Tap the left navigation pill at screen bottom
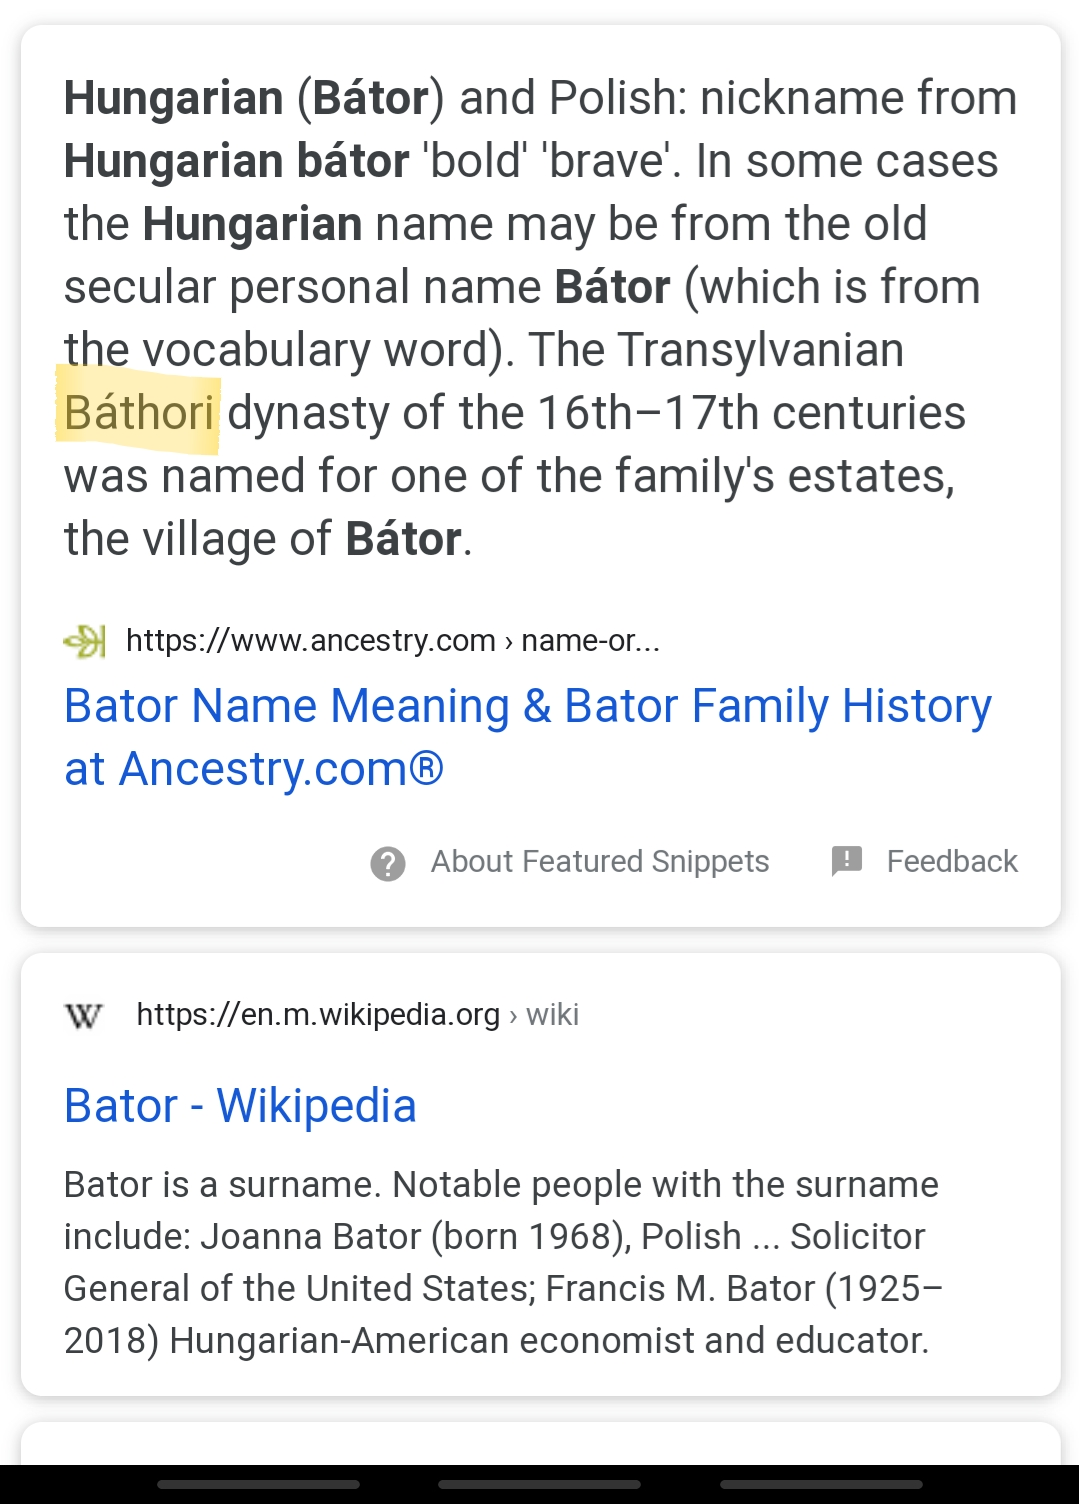 point(258,1485)
